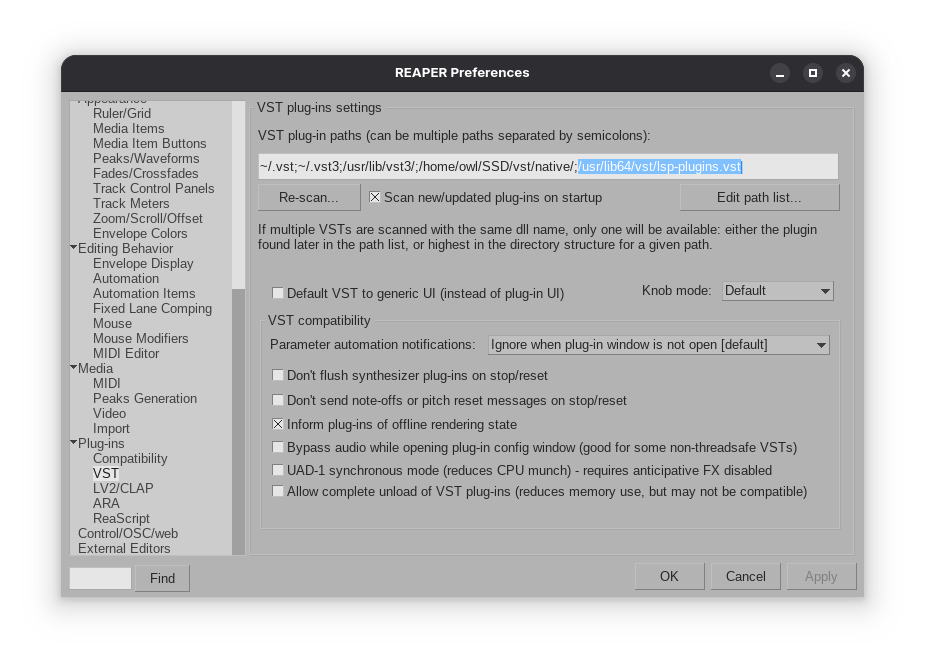The height and width of the screenshot is (664, 925).
Task: Open the Knob mode dropdown
Action: pos(778,291)
